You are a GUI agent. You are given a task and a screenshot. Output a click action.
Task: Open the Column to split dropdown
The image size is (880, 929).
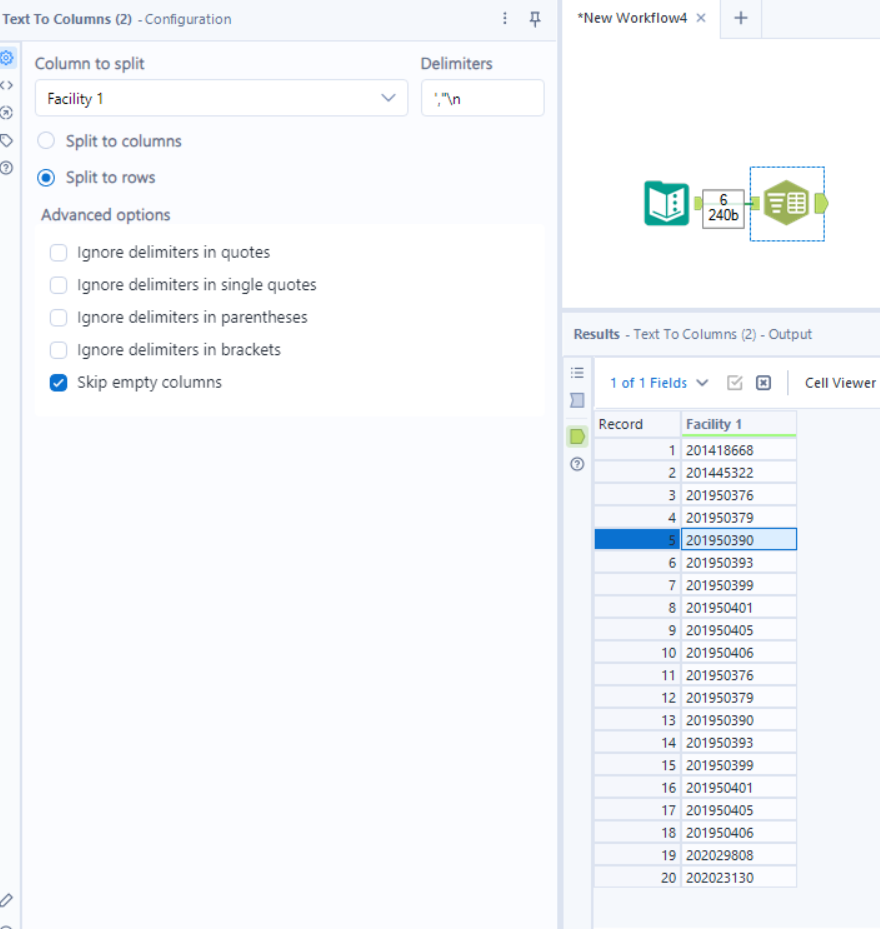click(x=221, y=98)
